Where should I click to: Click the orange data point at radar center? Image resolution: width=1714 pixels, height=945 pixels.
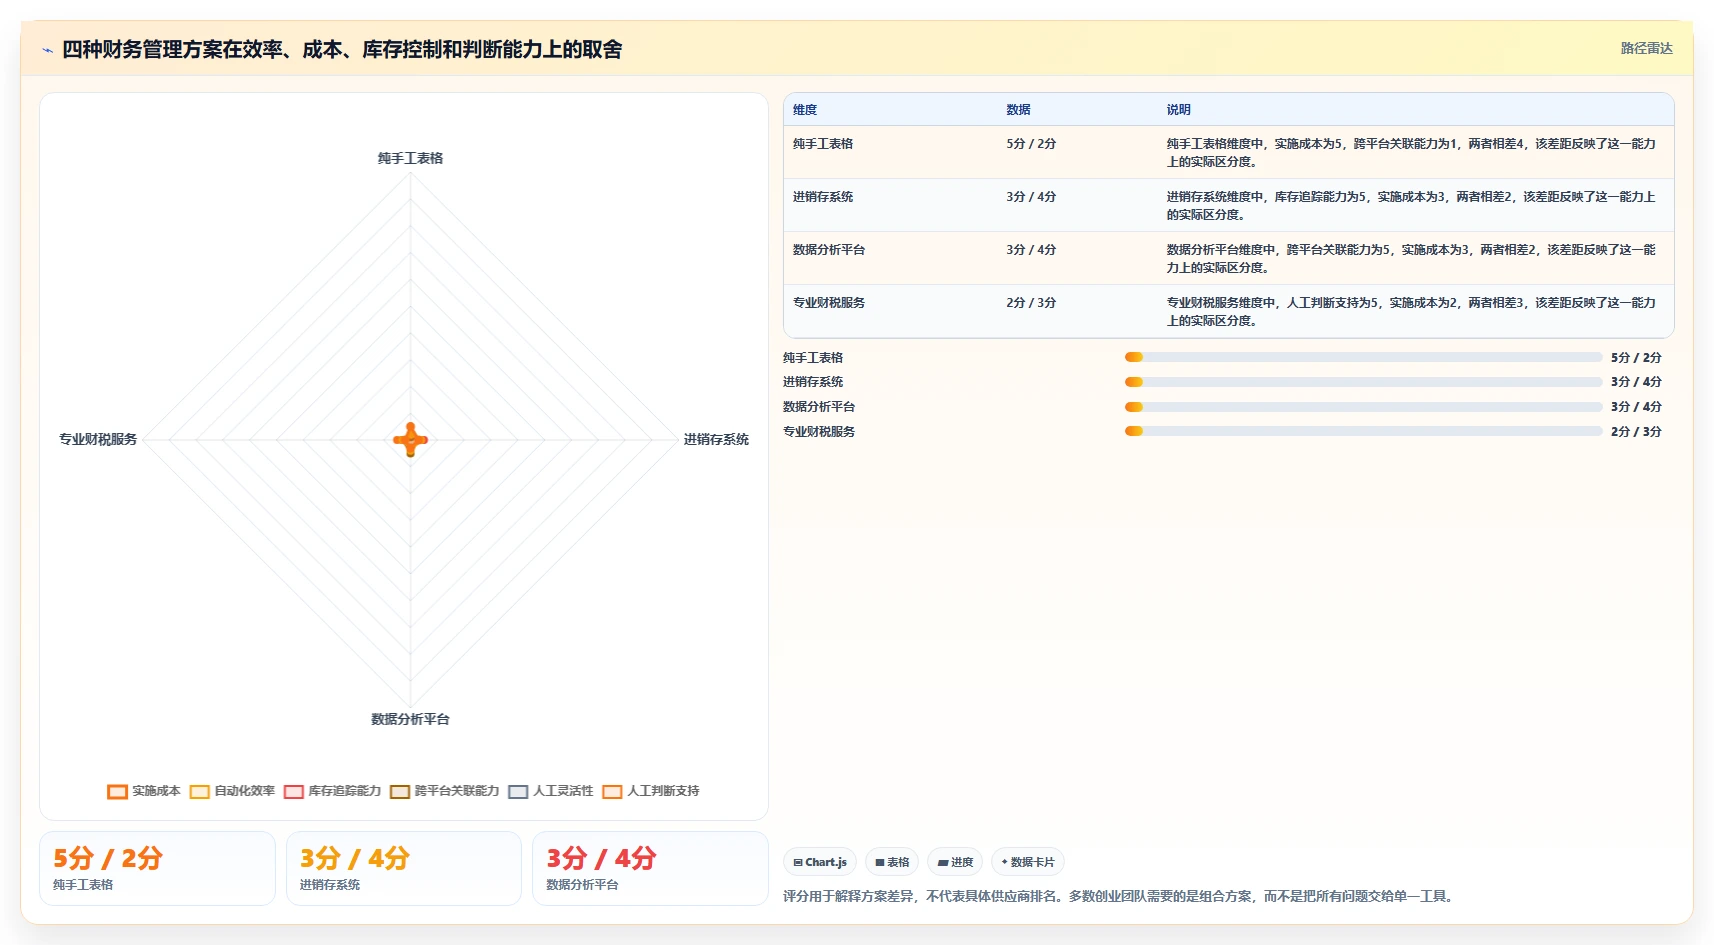[x=410, y=439]
